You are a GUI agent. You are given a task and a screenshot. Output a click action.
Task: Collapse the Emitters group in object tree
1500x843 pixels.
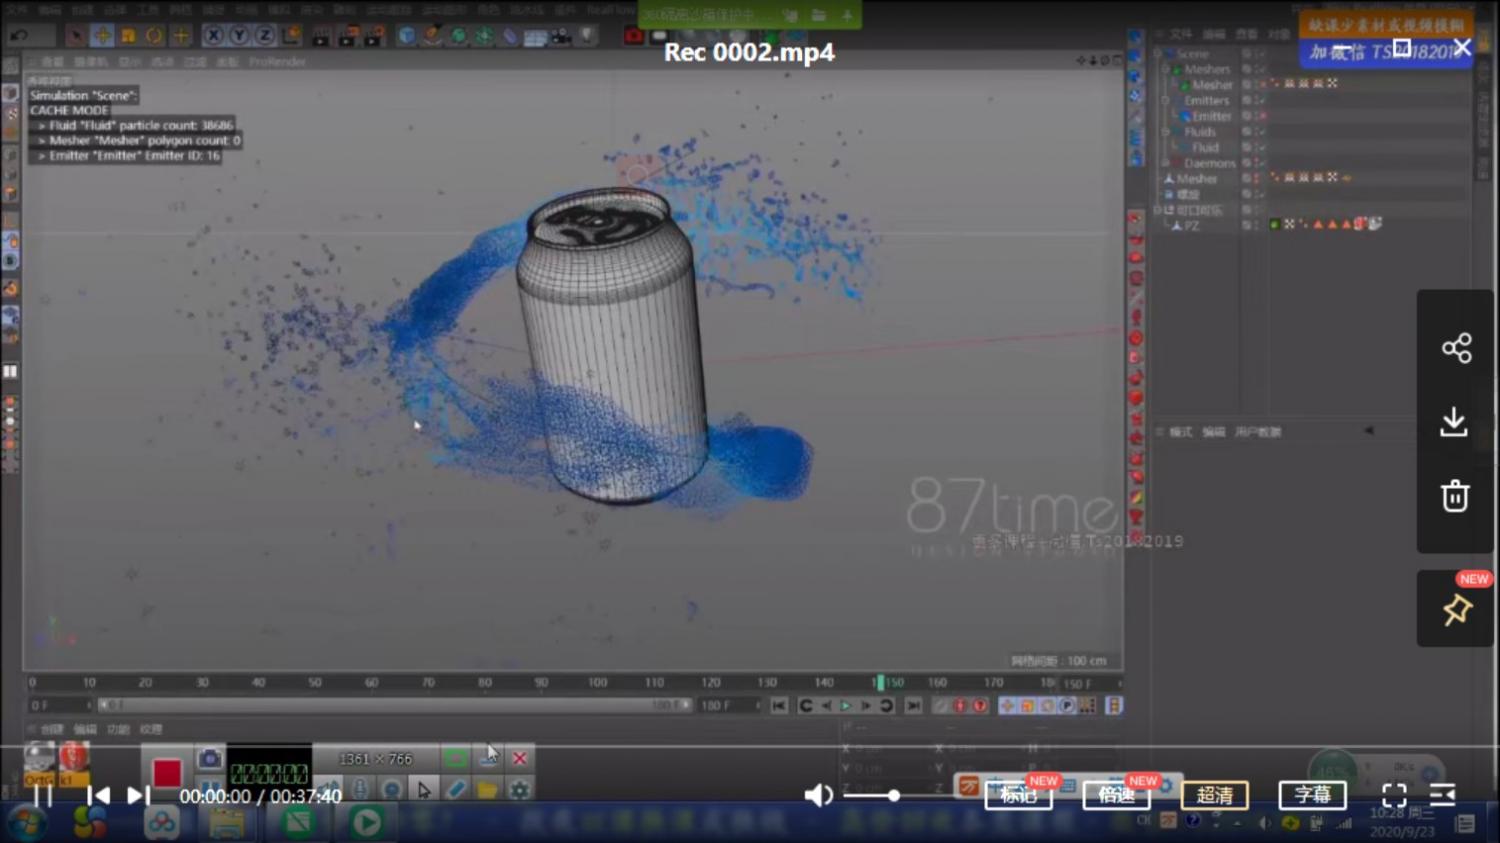point(1165,101)
